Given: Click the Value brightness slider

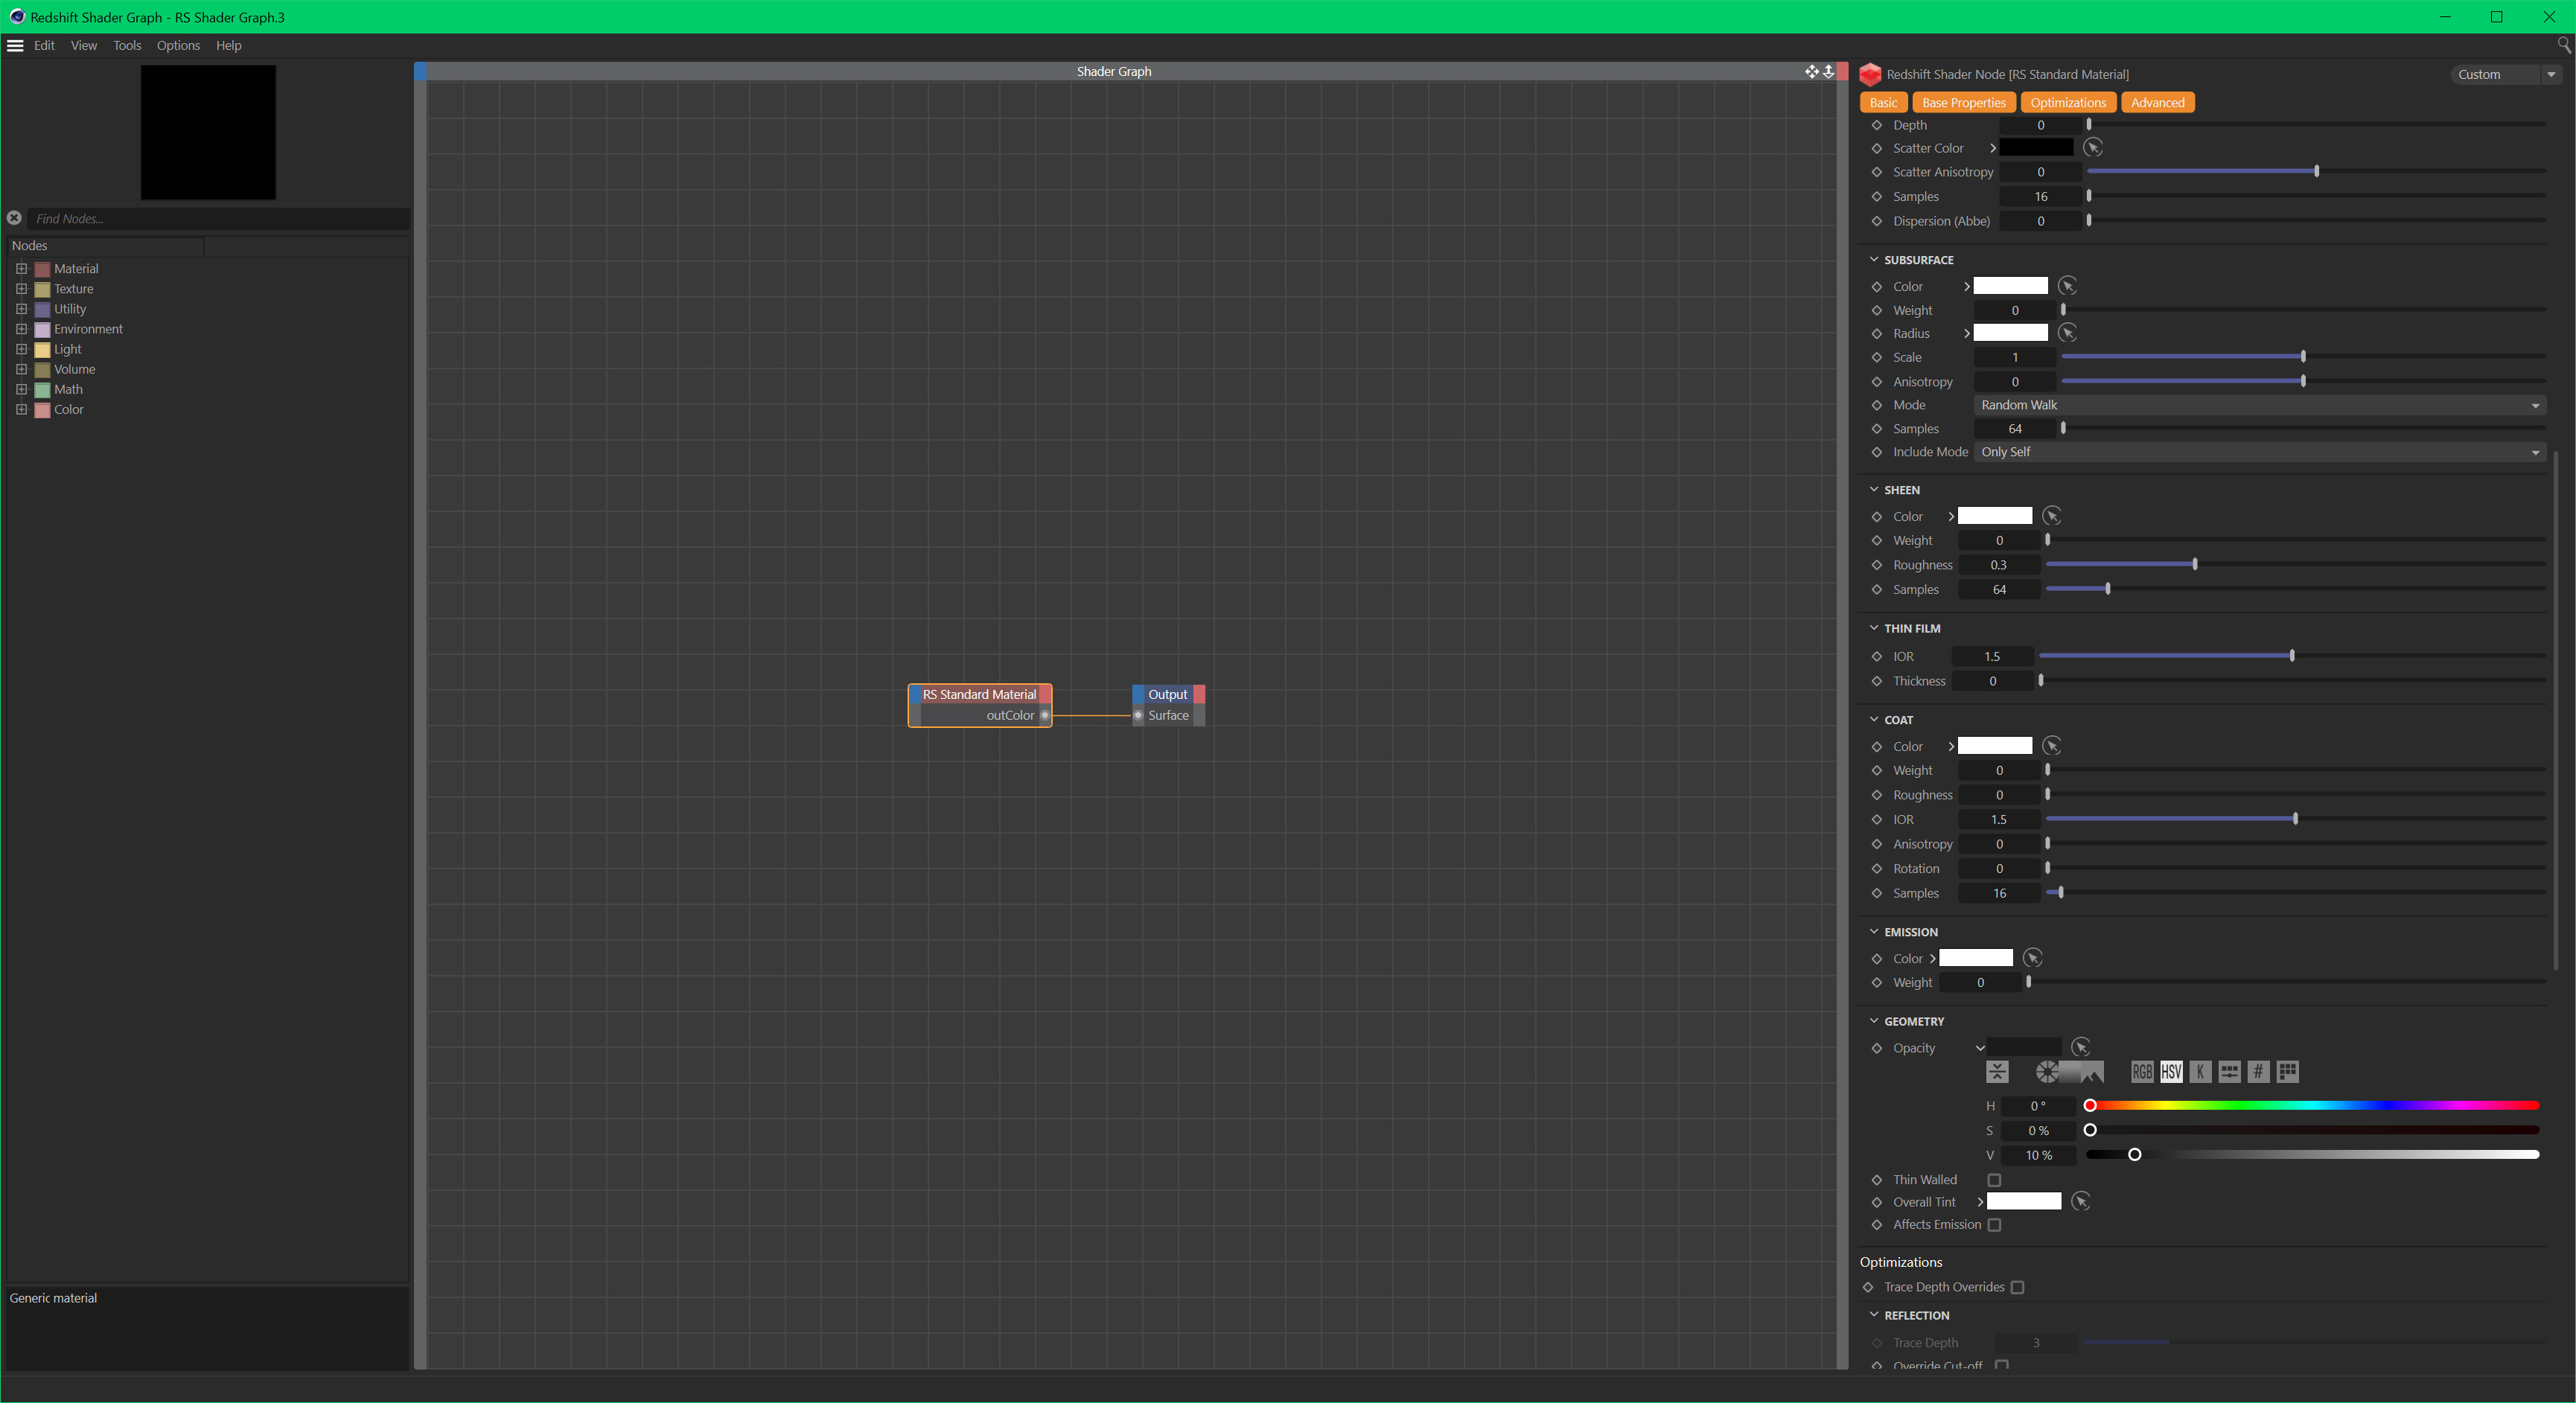Looking at the screenshot, I should (2314, 1154).
